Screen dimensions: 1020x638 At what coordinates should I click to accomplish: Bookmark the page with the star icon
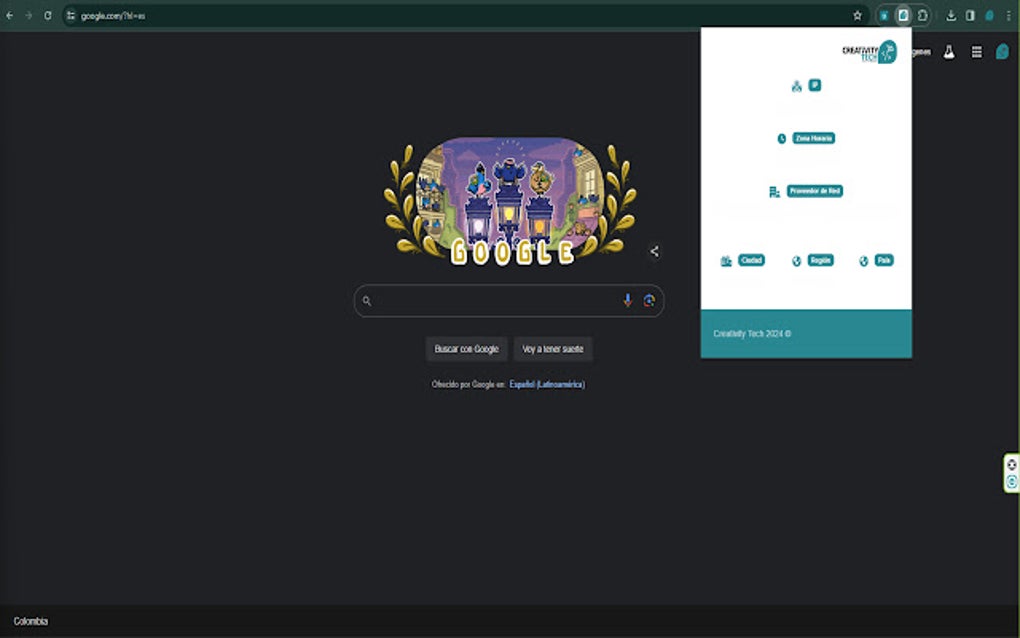pyautogui.click(x=856, y=15)
